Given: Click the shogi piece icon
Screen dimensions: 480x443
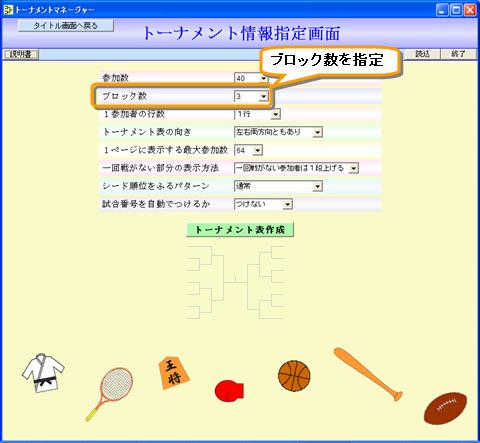Looking at the screenshot, I should tap(174, 372).
